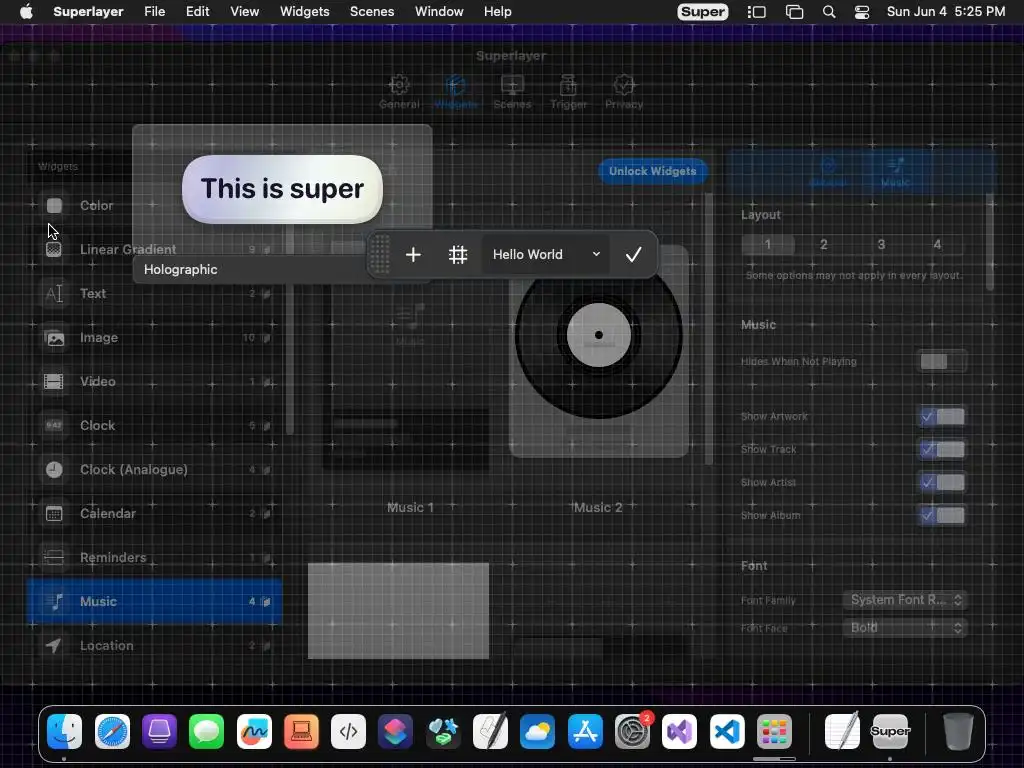Open the View menu
Viewport: 1024px width, 768px height.
click(x=244, y=12)
